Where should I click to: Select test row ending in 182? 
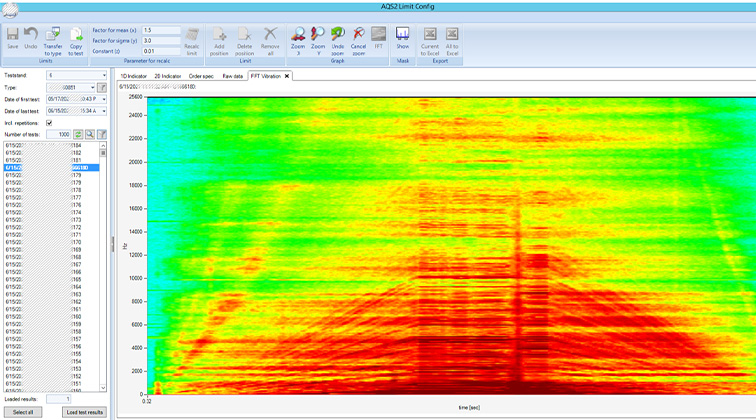[52, 152]
